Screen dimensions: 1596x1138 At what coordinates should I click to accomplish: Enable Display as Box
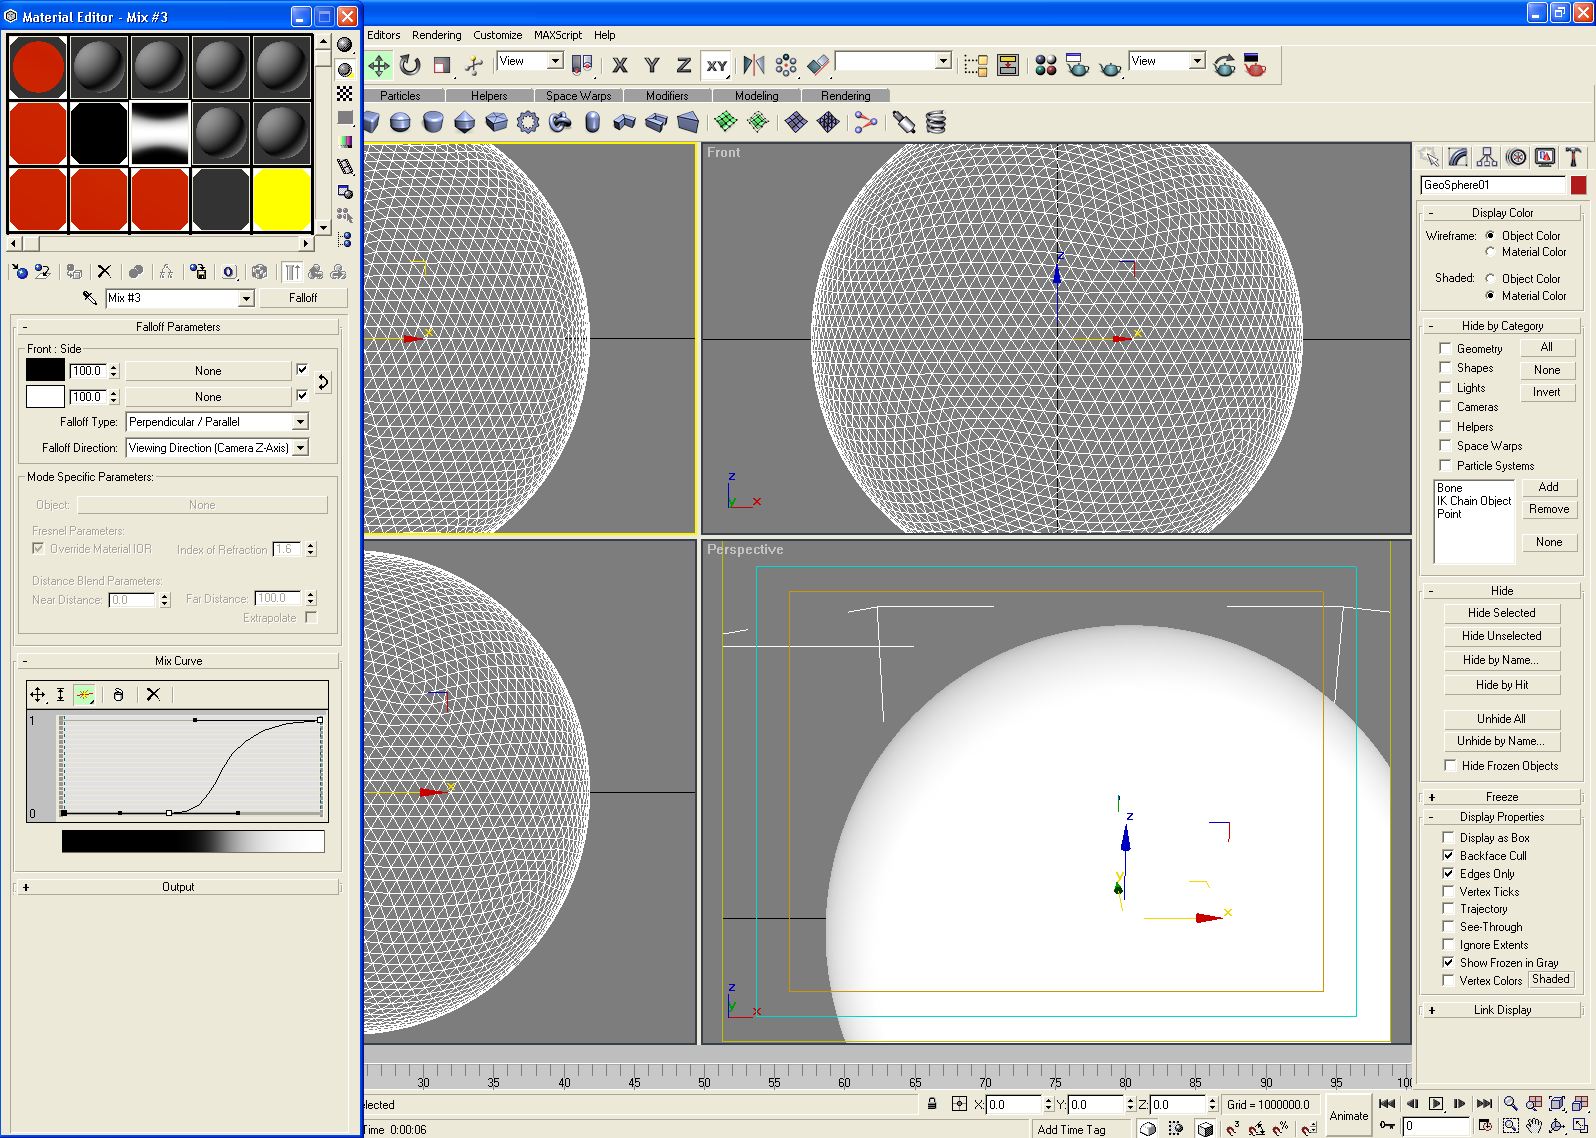click(x=1448, y=837)
